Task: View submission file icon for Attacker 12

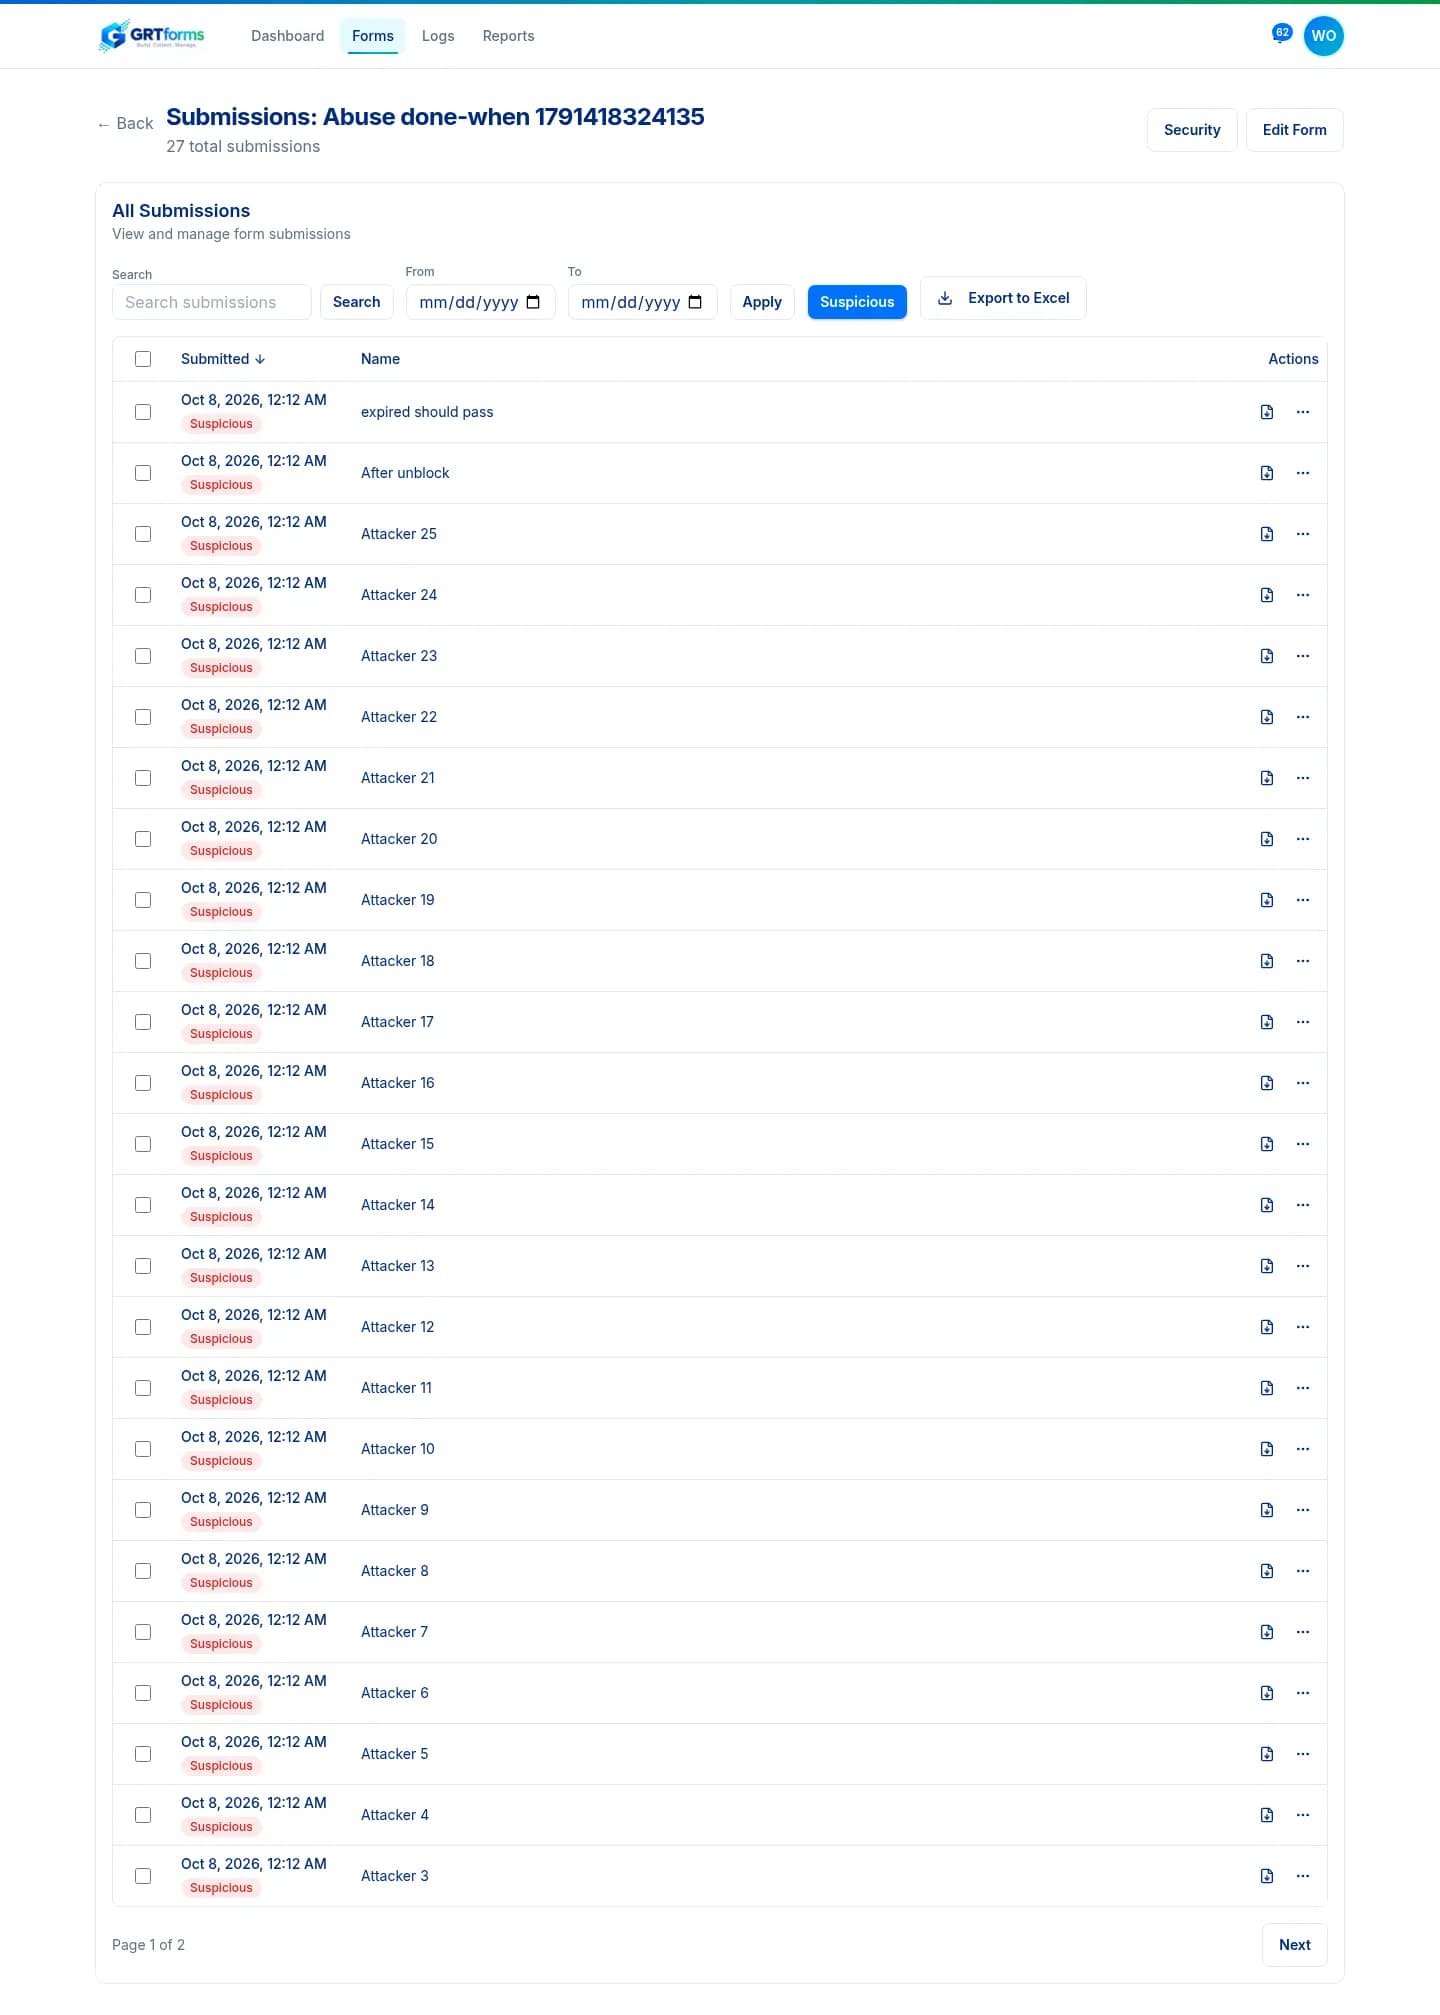Action: coord(1267,1327)
